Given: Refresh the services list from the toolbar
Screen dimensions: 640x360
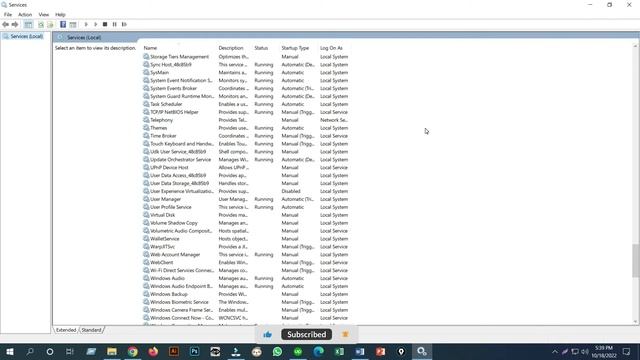Looking at the screenshot, I should (x=41, y=24).
